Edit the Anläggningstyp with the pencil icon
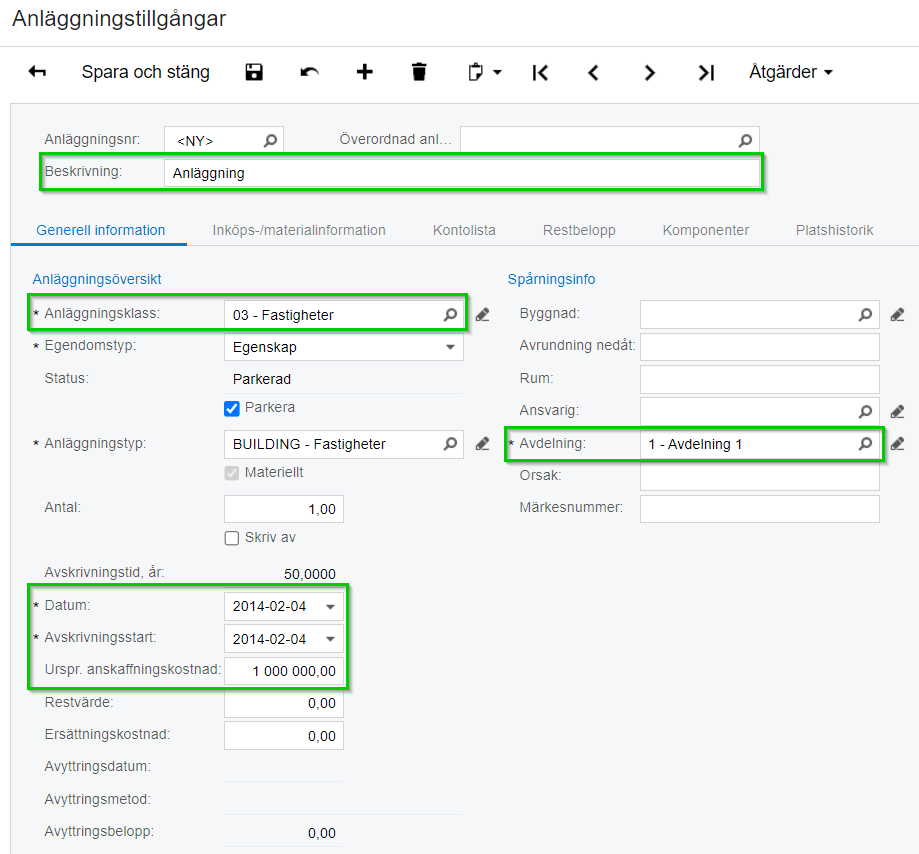 482,444
